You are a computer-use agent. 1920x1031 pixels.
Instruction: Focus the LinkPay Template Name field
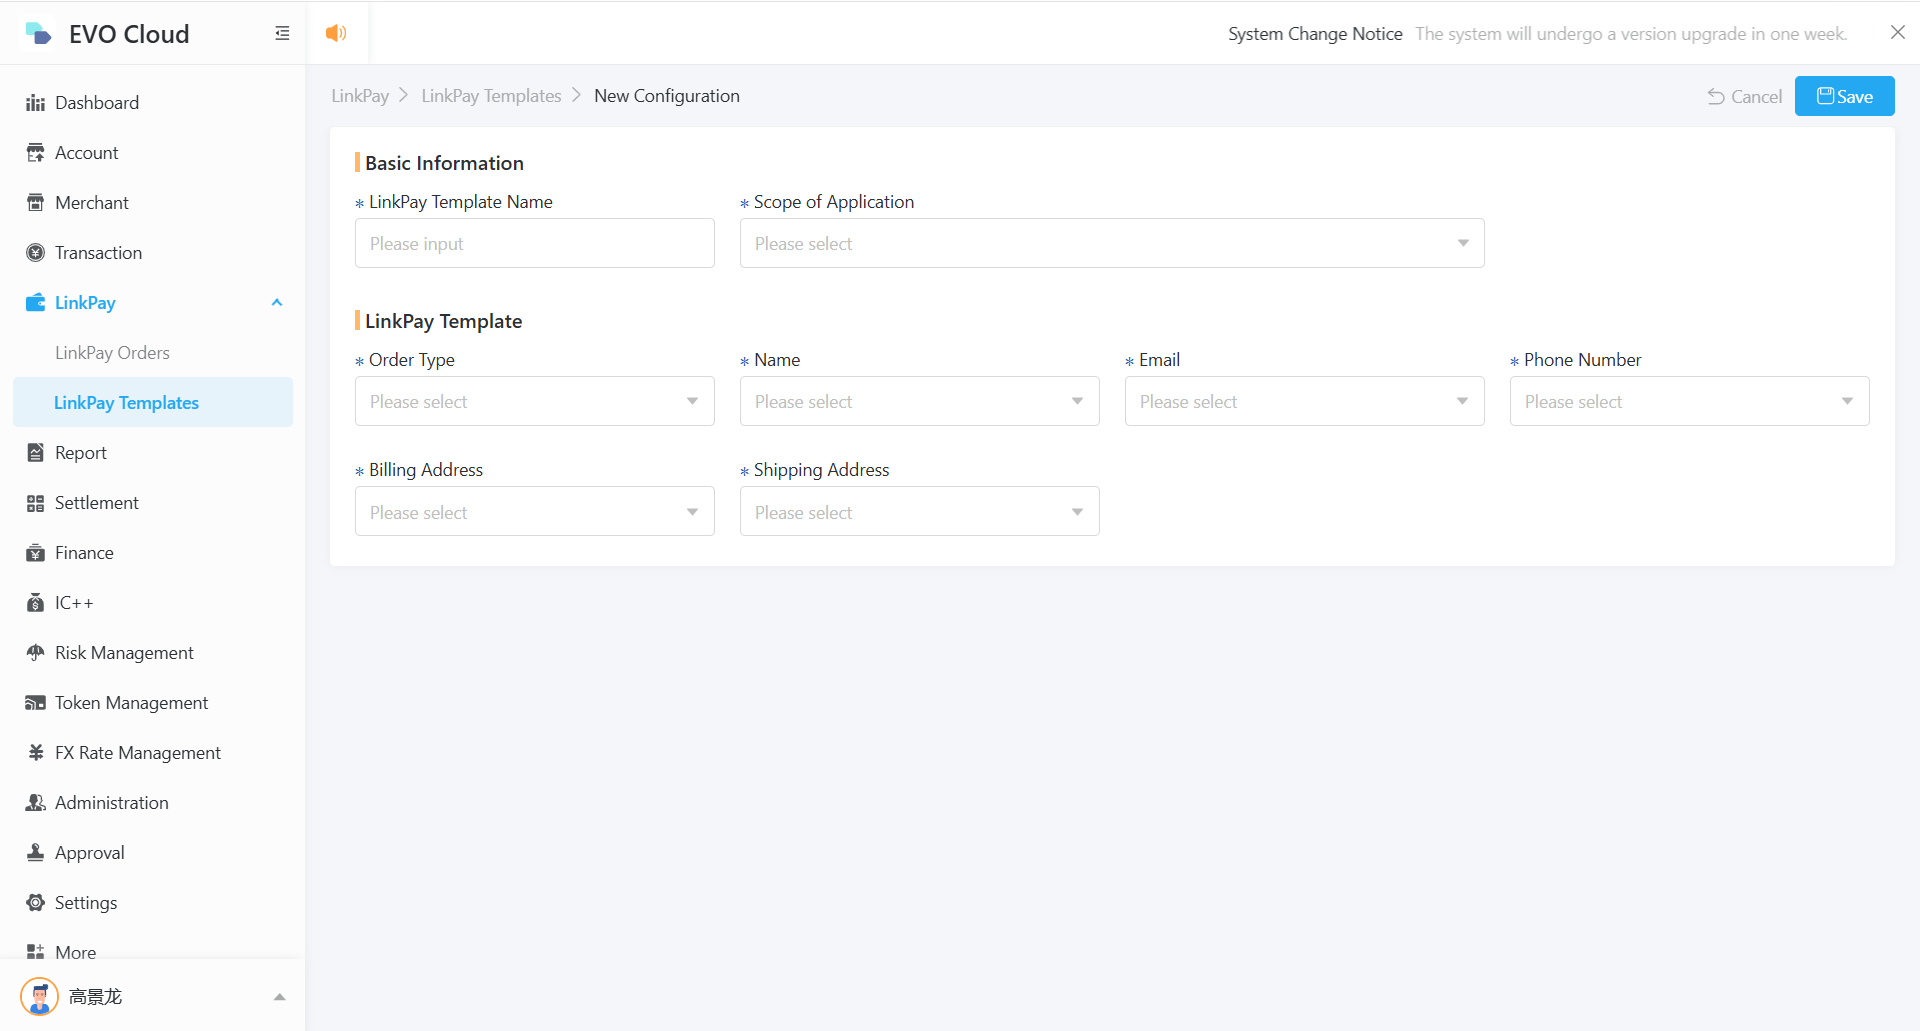[534, 243]
